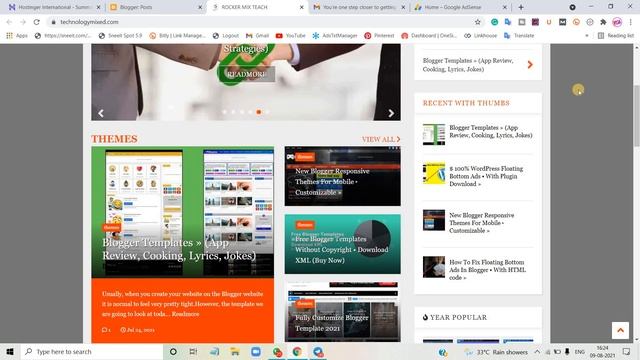Open the AdsTxtManager bookmark
Viewport: 640px width, 360px height.
point(335,36)
